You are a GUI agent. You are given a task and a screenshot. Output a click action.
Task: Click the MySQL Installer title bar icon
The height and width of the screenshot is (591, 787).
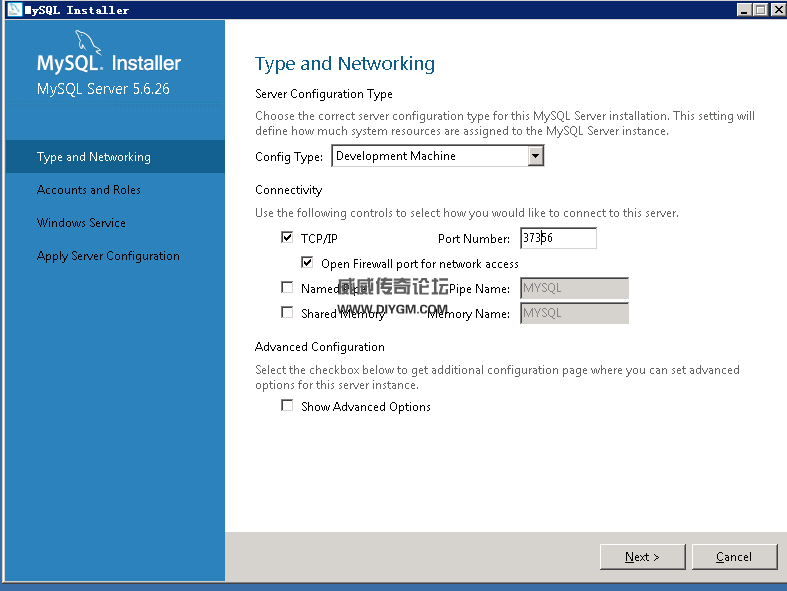pos(15,10)
